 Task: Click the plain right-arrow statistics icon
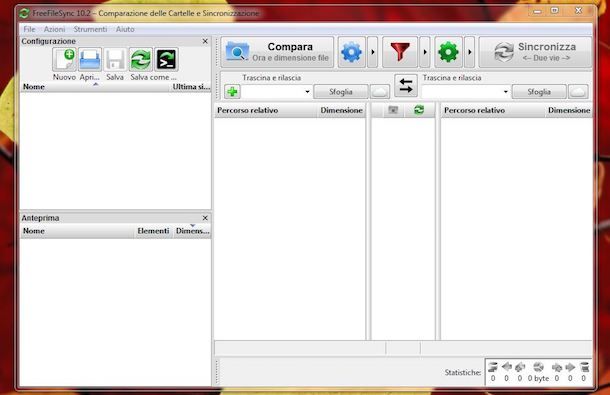pyautogui.click(x=570, y=367)
